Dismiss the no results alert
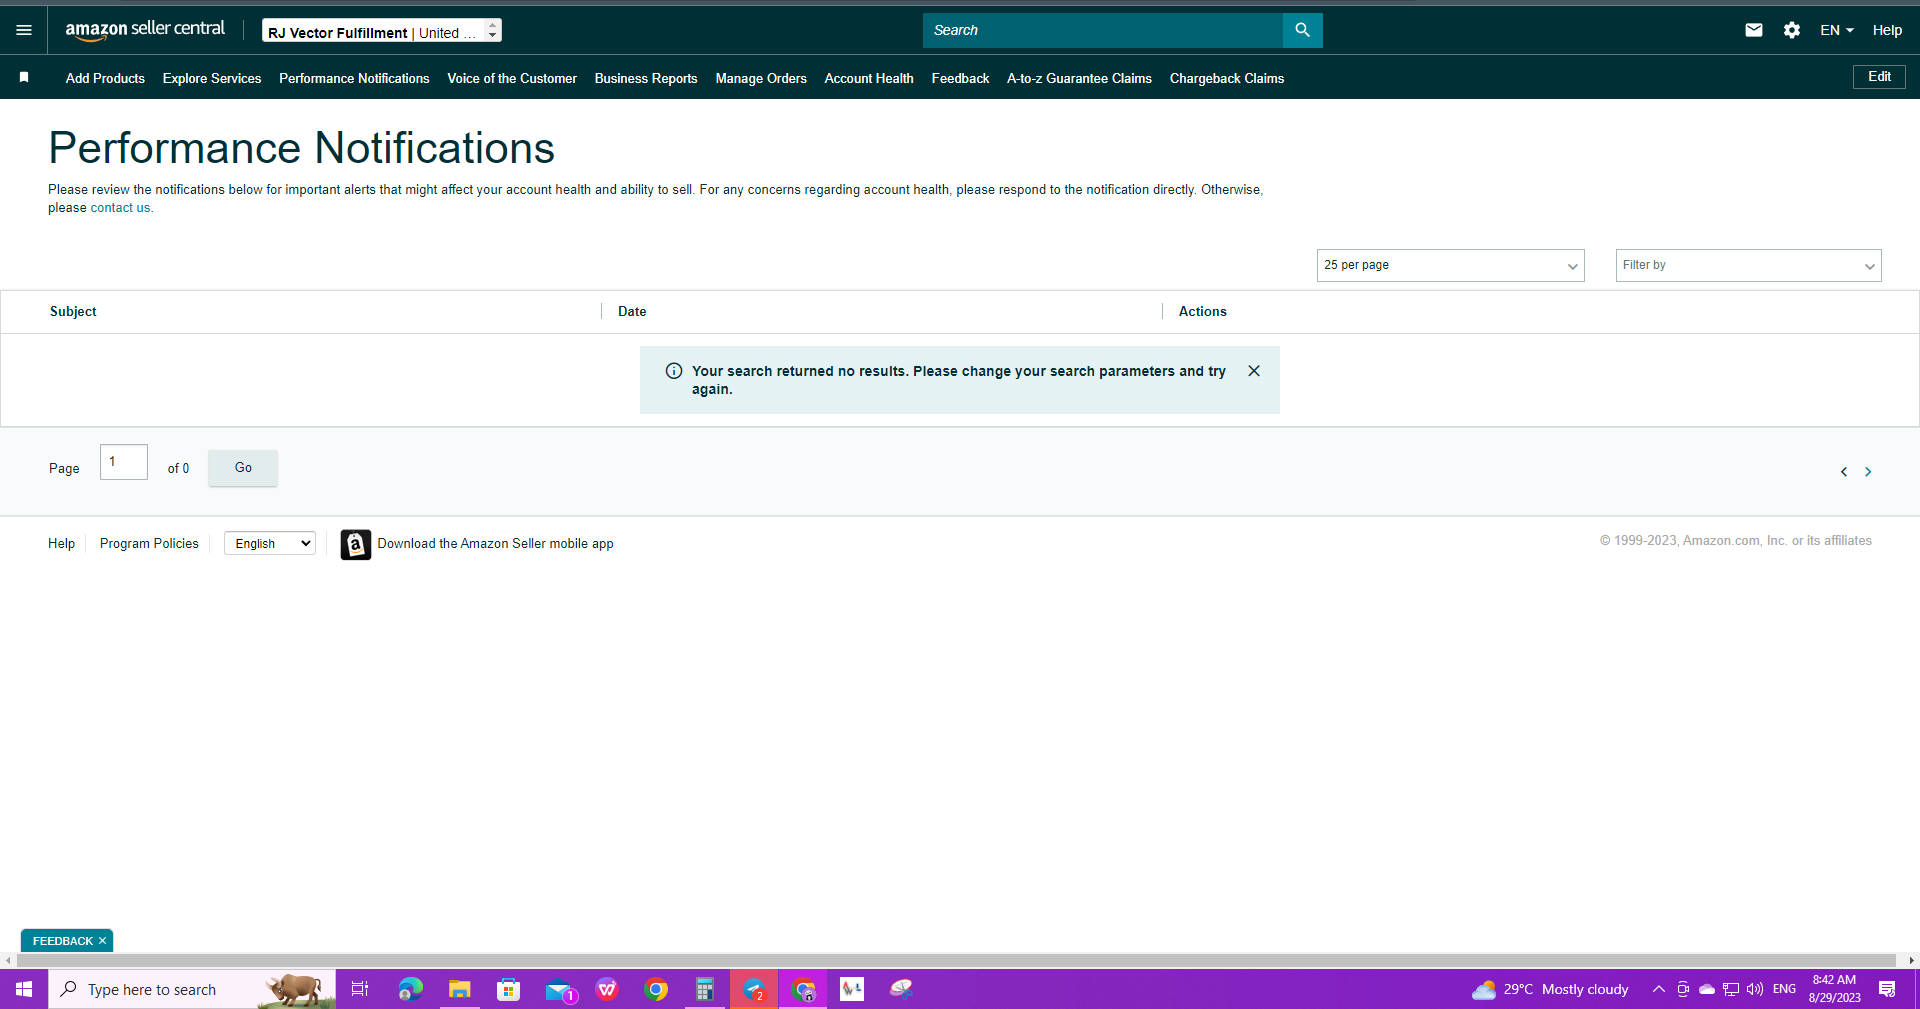The height and width of the screenshot is (1009, 1920). click(x=1254, y=371)
